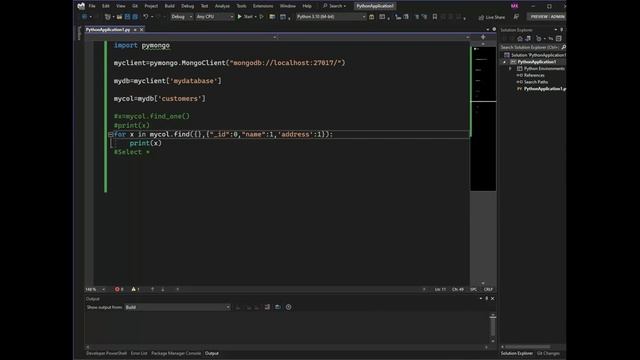Open the Extensions menu

tap(263, 6)
